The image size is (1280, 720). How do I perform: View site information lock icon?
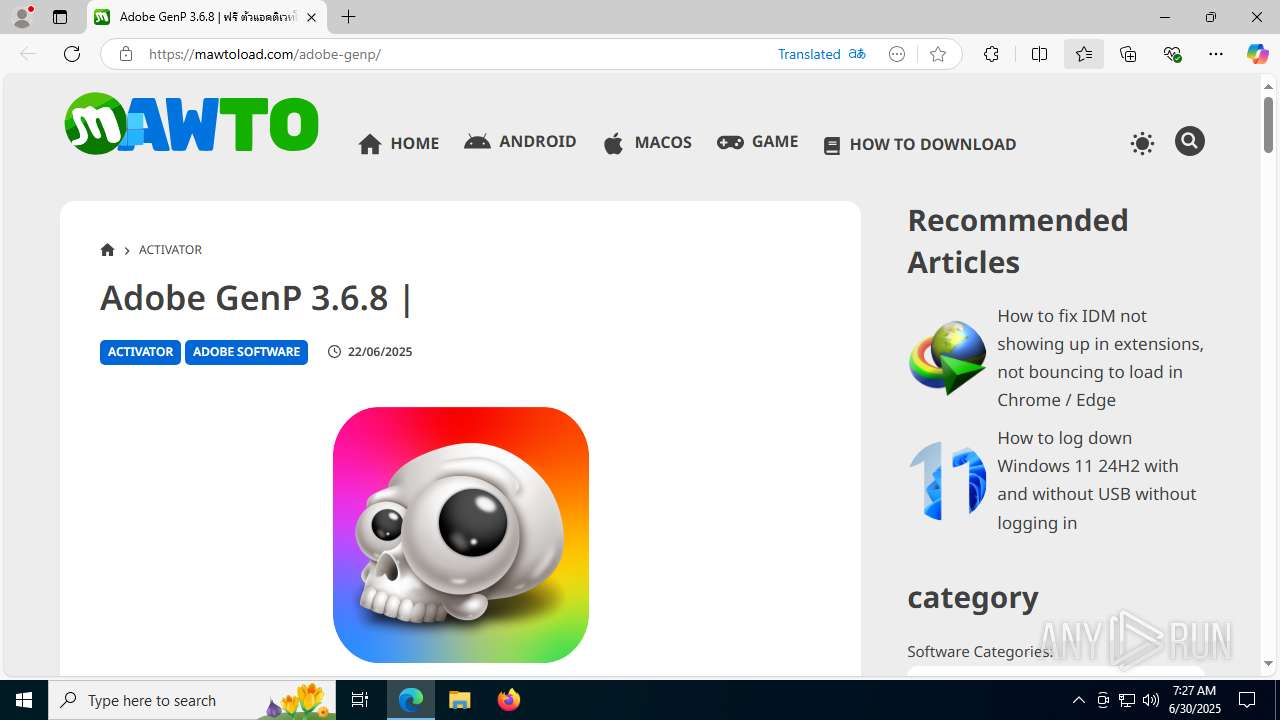[126, 54]
